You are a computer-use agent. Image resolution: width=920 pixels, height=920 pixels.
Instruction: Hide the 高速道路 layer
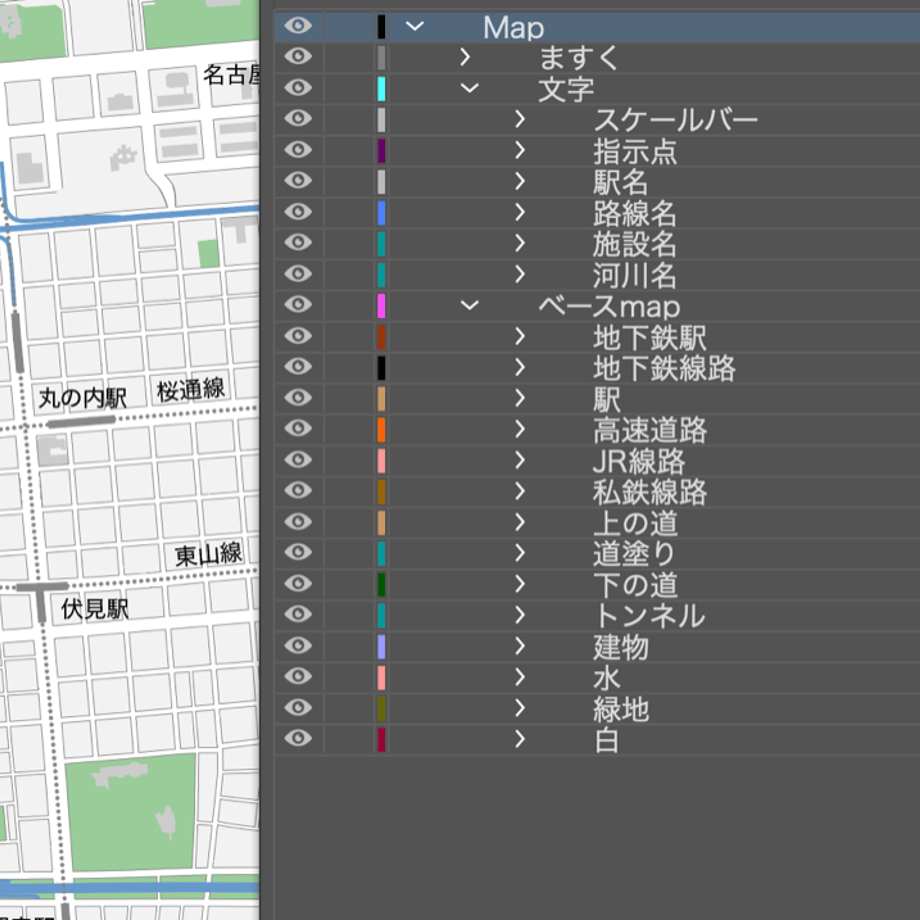pyautogui.click(x=298, y=428)
